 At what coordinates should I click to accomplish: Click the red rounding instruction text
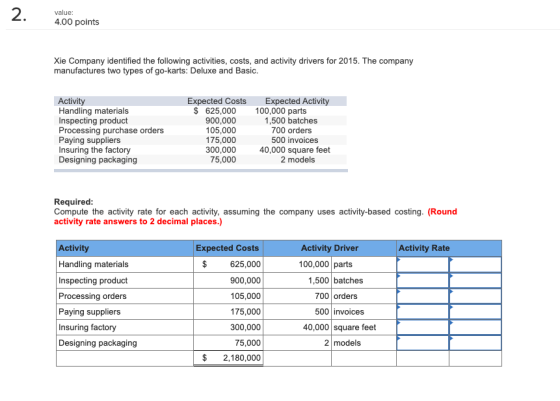(x=255, y=216)
